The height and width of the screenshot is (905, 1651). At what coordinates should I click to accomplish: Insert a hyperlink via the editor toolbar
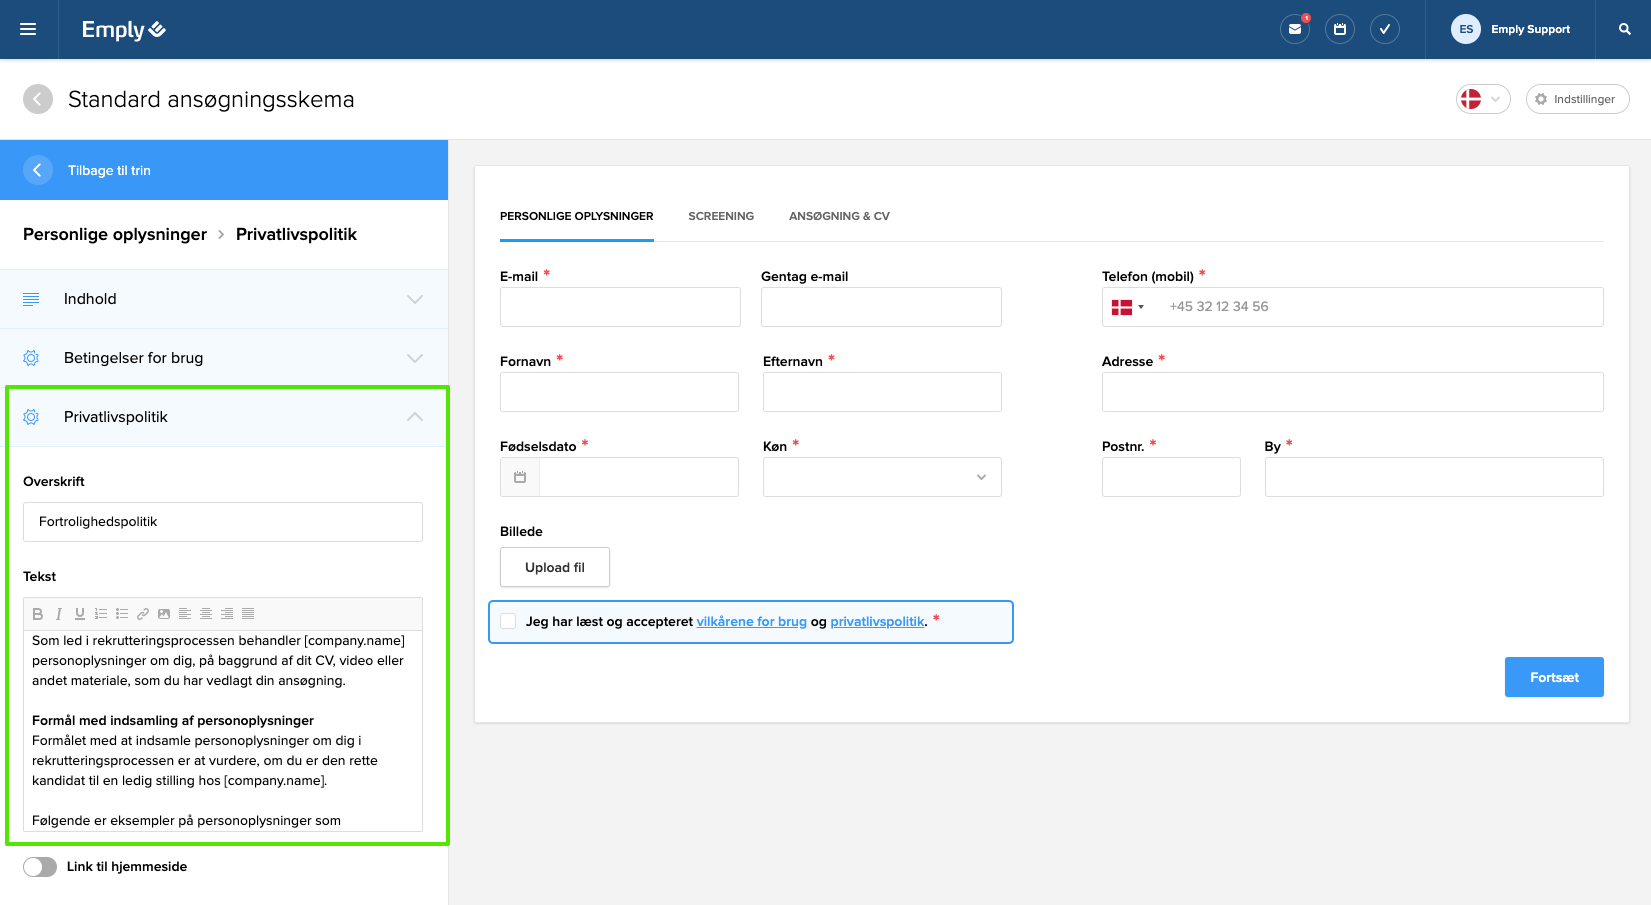[x=143, y=614]
